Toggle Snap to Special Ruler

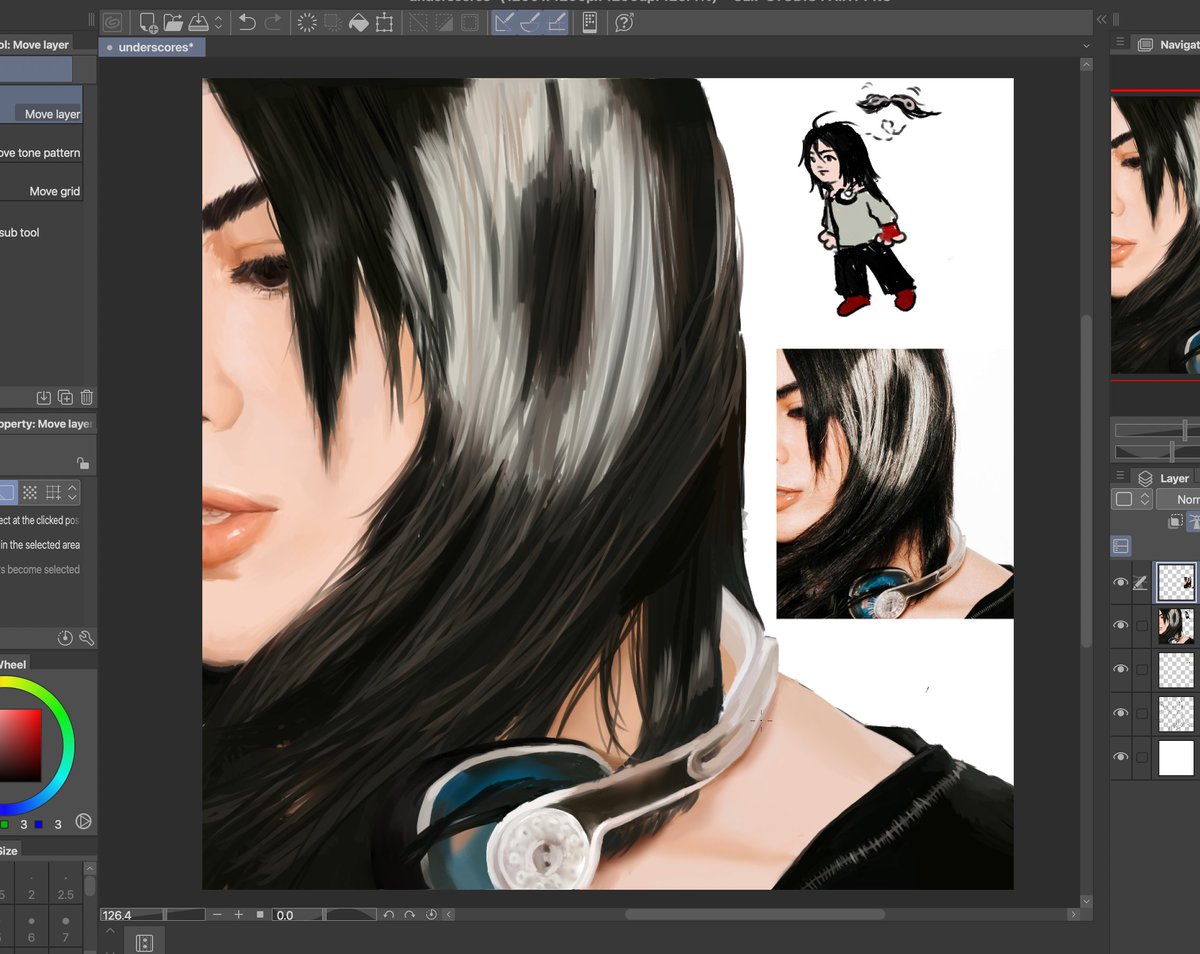530,22
